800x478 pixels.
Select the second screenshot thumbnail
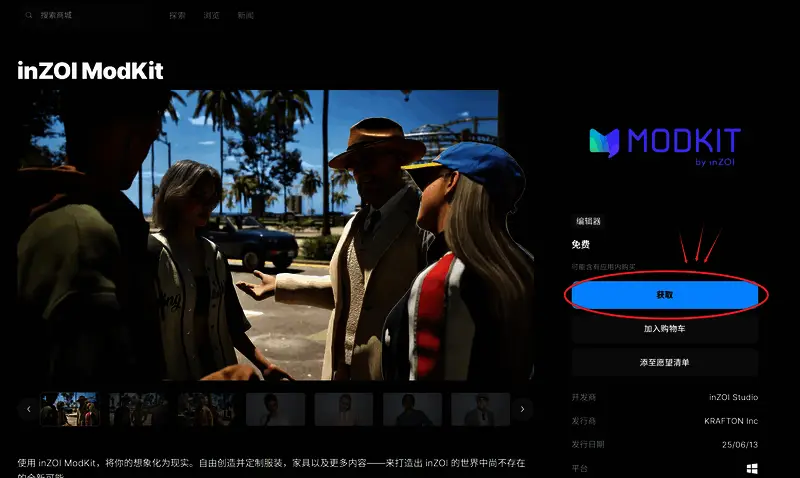139,409
